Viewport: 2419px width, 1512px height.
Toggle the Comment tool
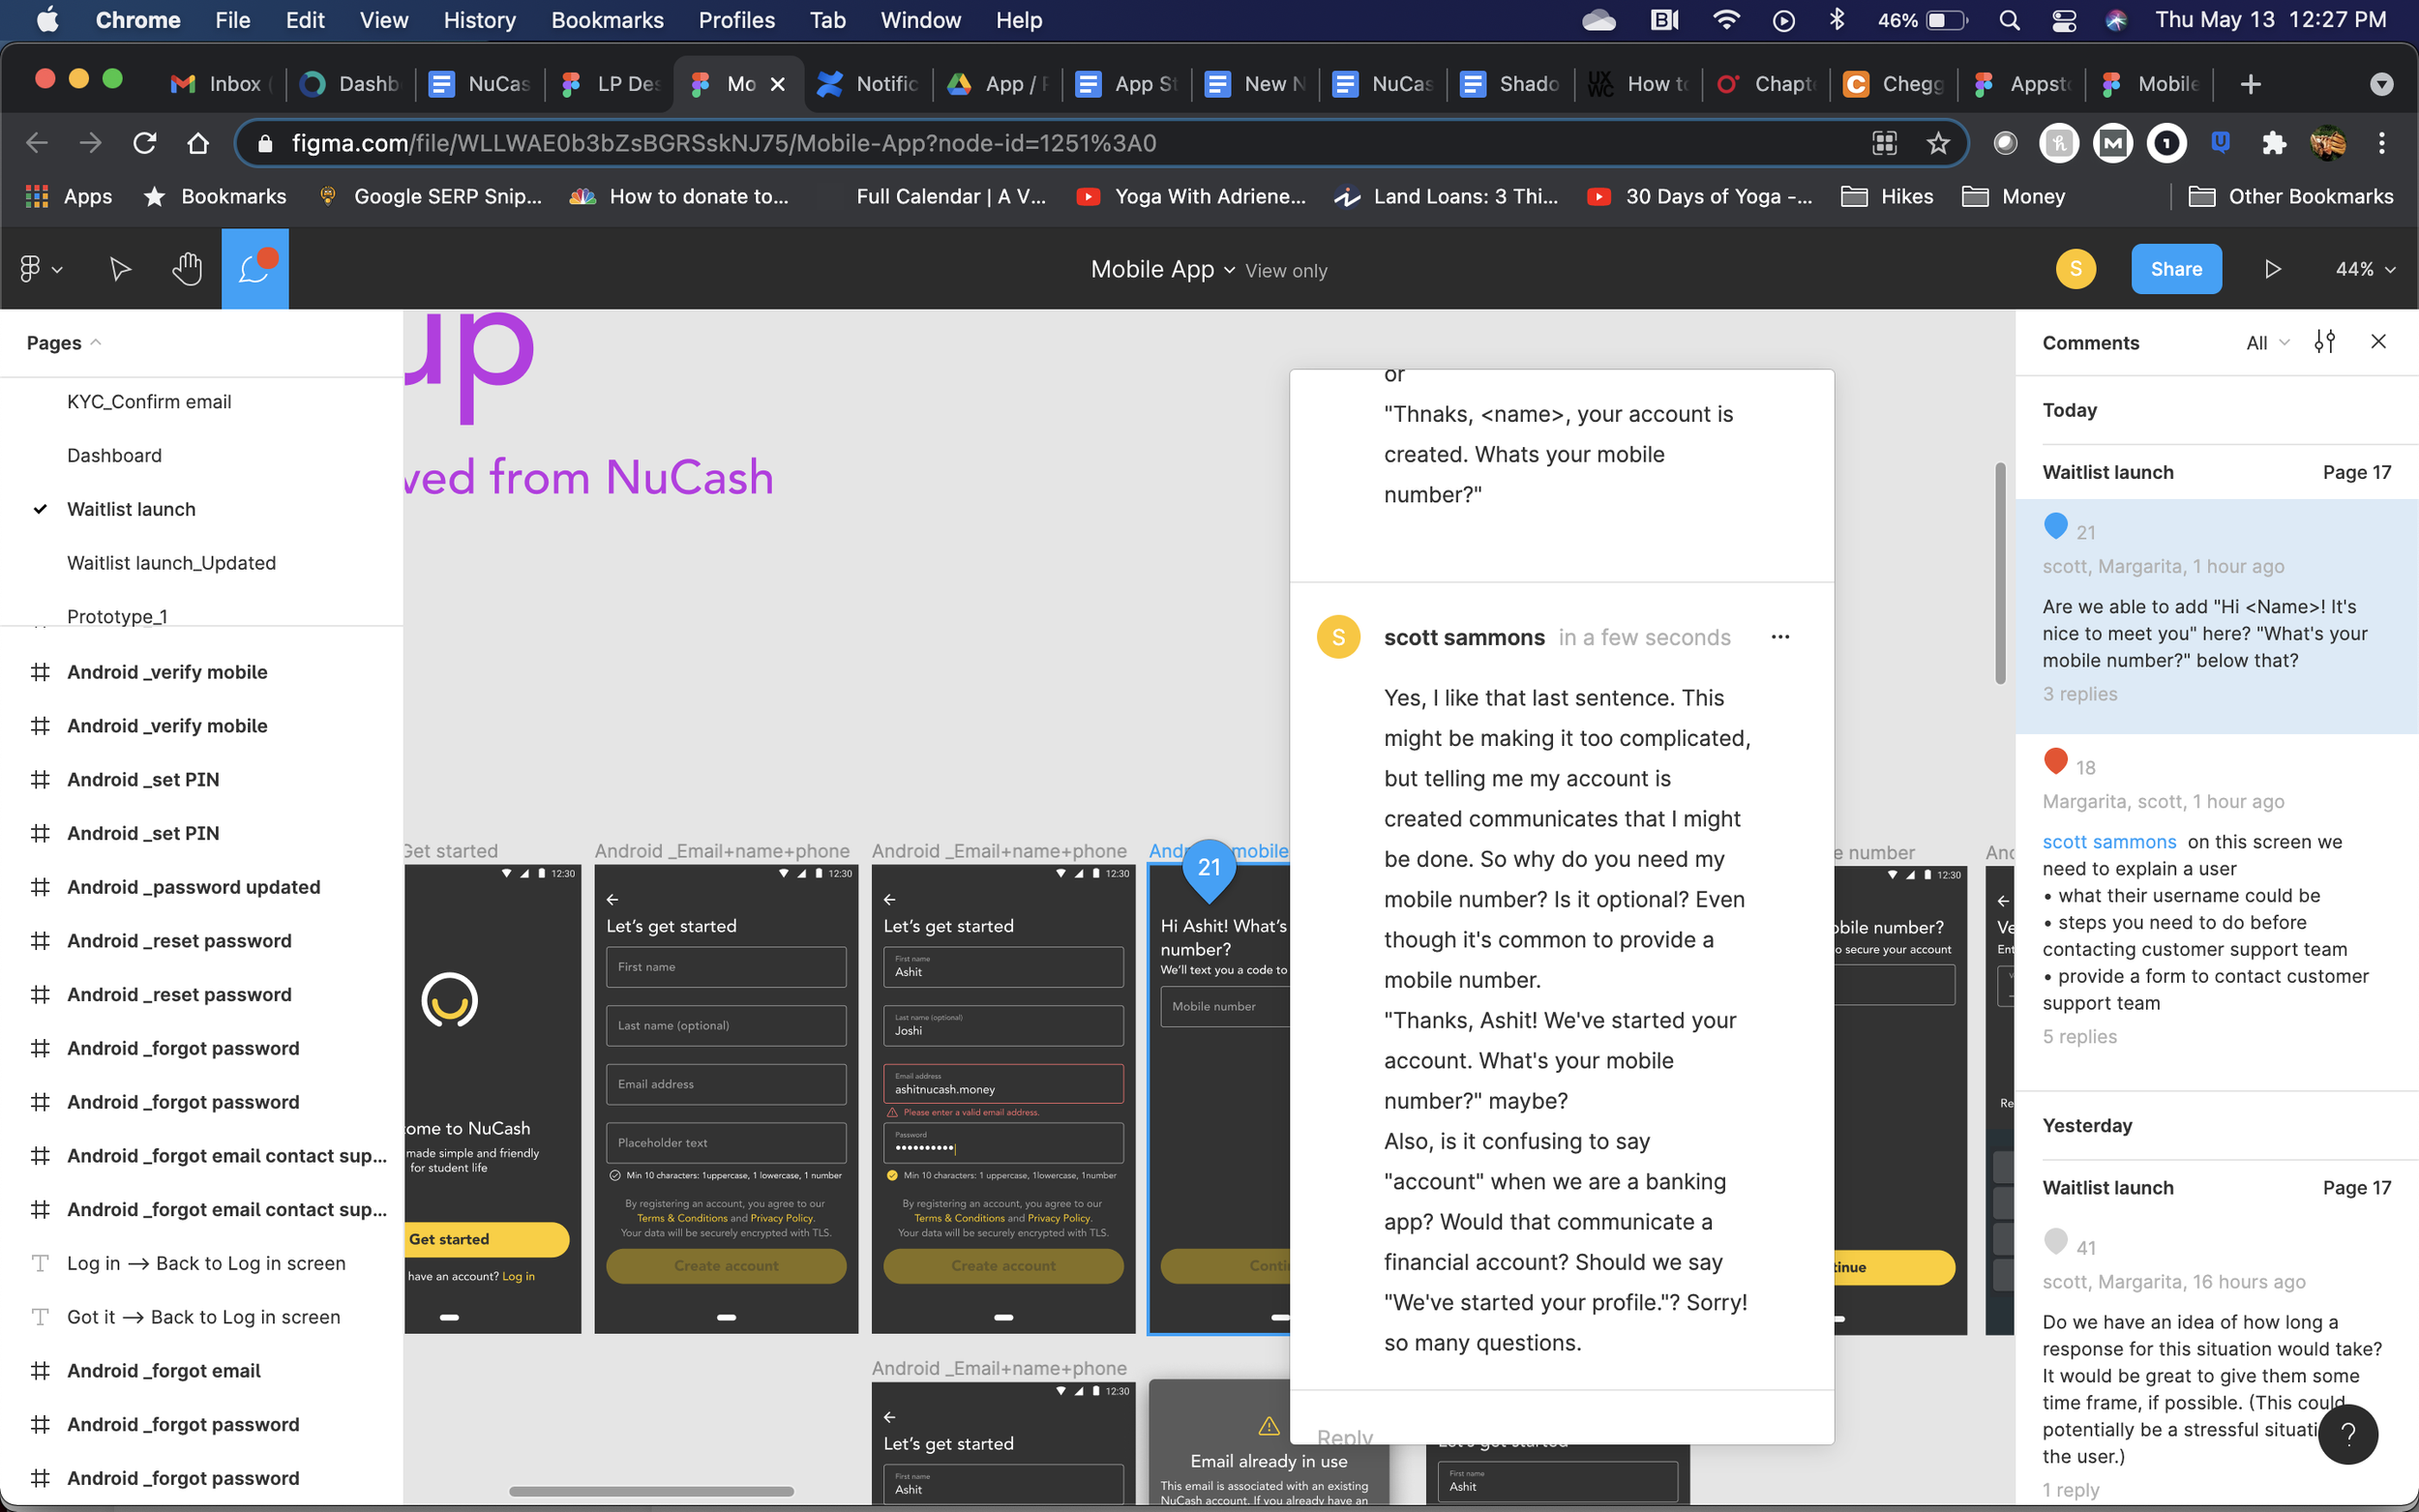coord(255,269)
